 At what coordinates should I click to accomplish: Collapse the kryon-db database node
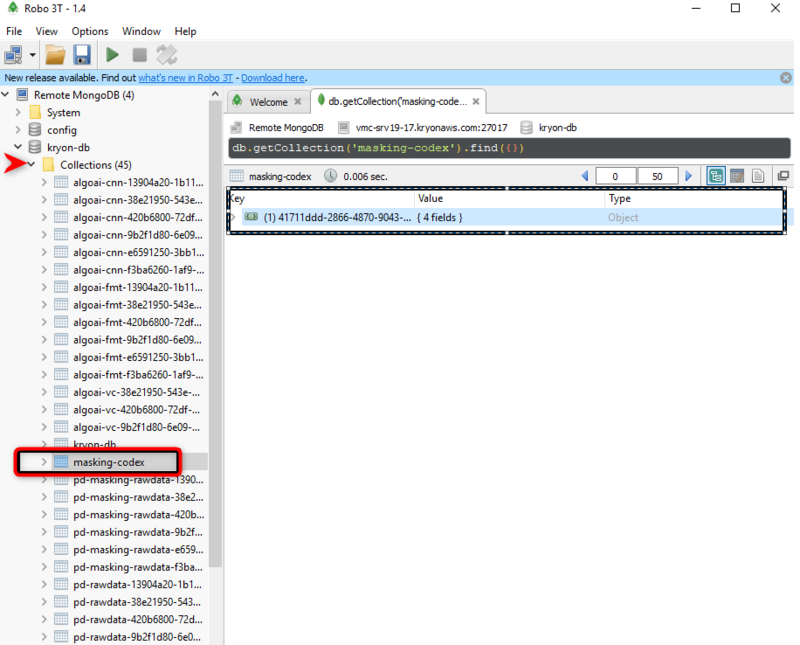(x=18, y=147)
